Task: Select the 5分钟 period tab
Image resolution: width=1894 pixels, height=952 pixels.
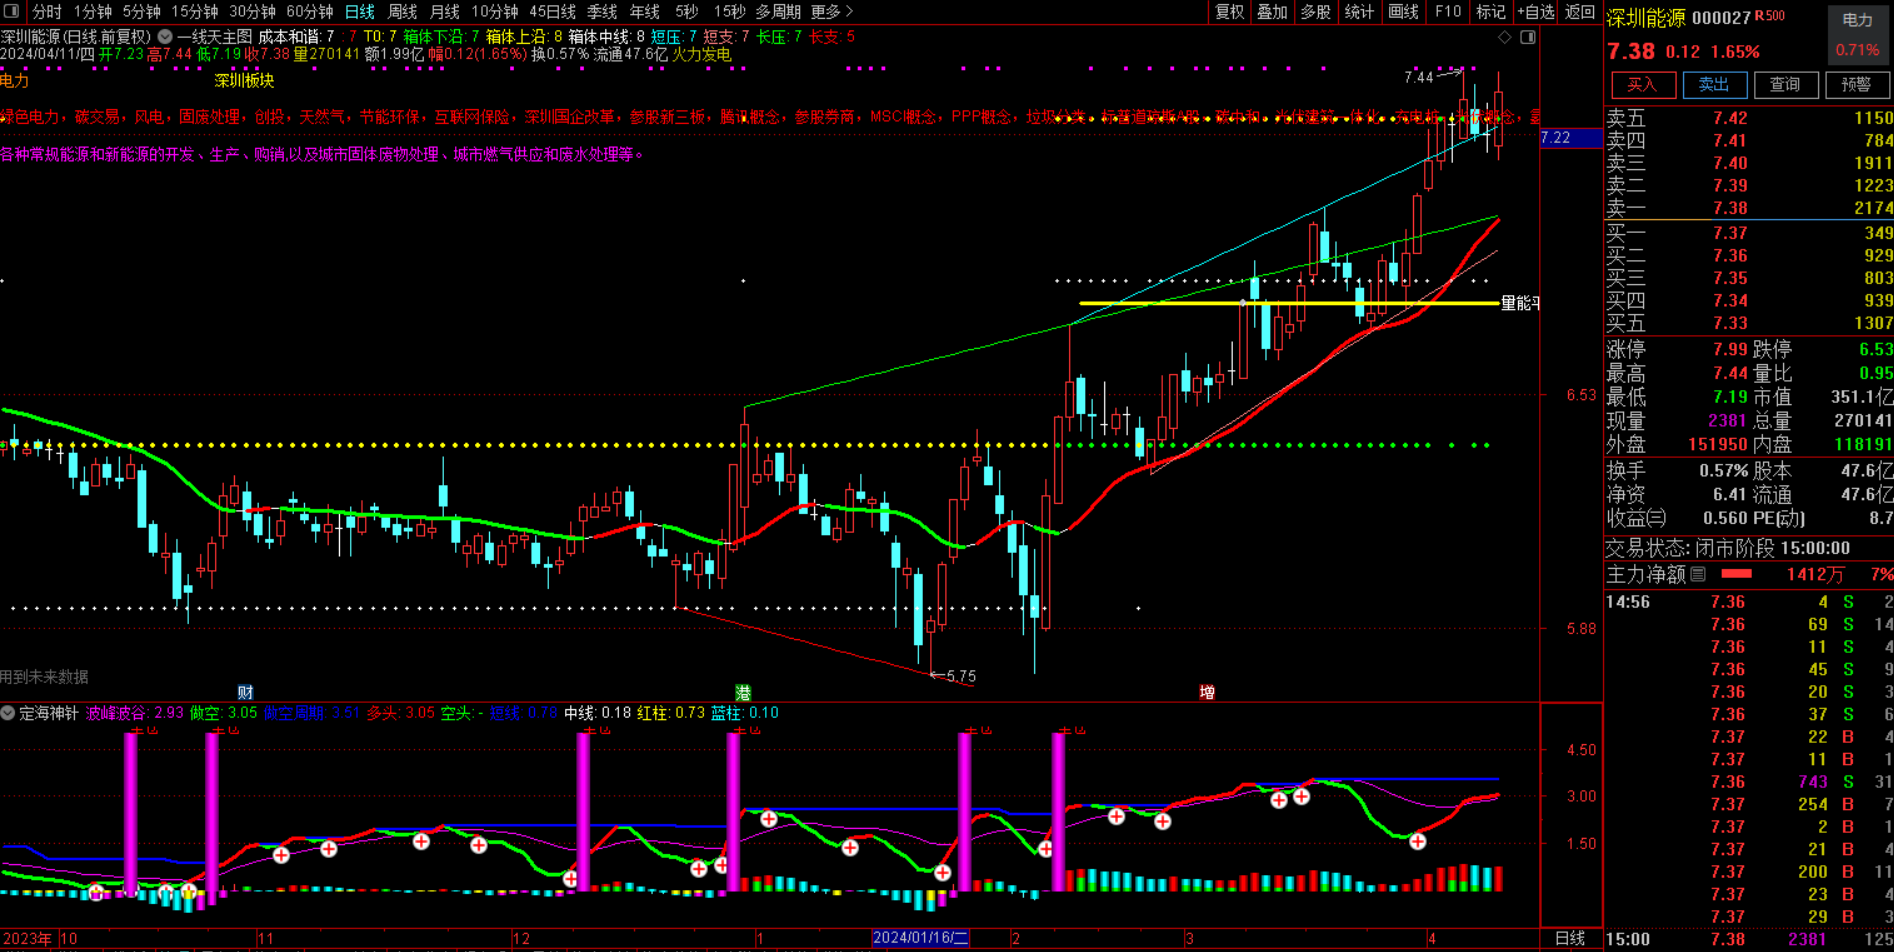Action: pyautogui.click(x=141, y=11)
